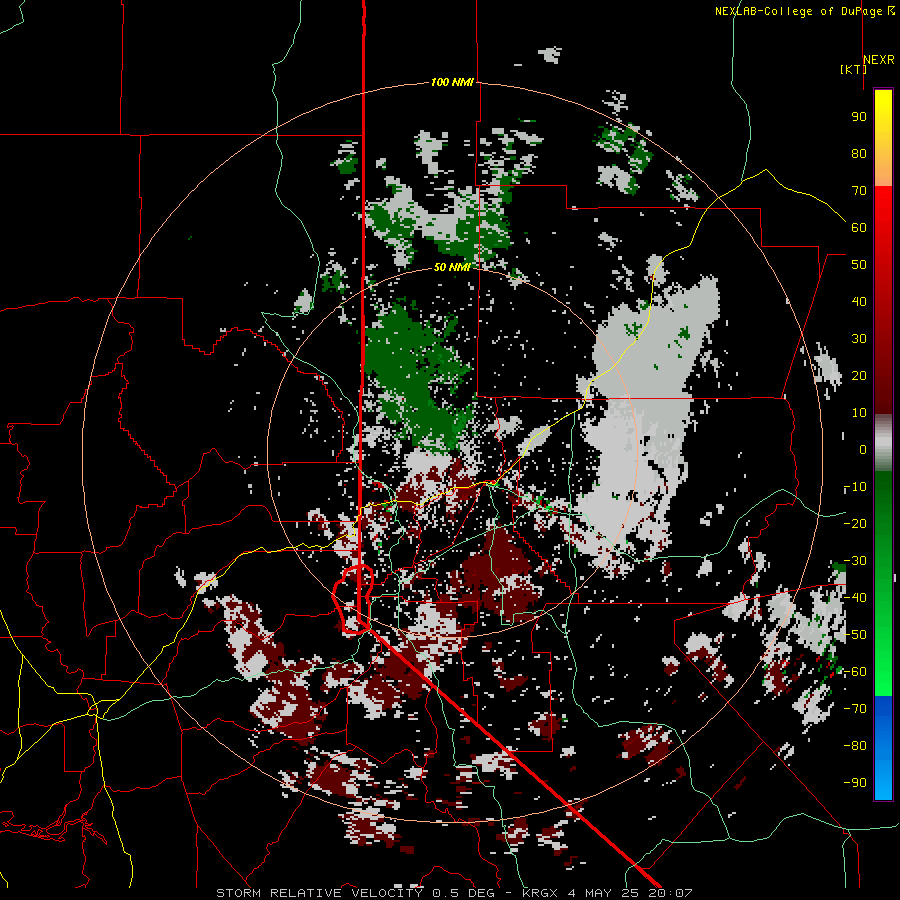Select the 30 value on velocity scale

tap(859, 339)
